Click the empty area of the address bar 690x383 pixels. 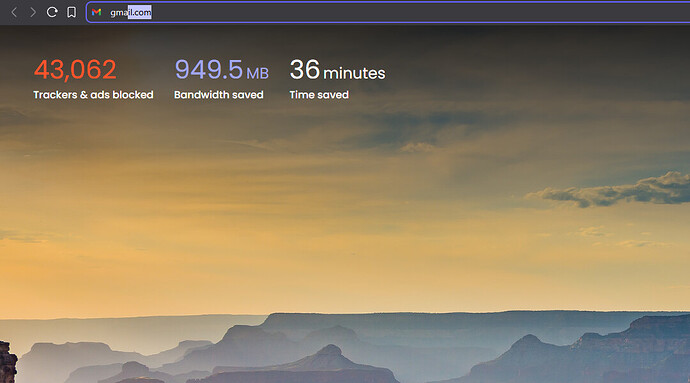[418, 12]
